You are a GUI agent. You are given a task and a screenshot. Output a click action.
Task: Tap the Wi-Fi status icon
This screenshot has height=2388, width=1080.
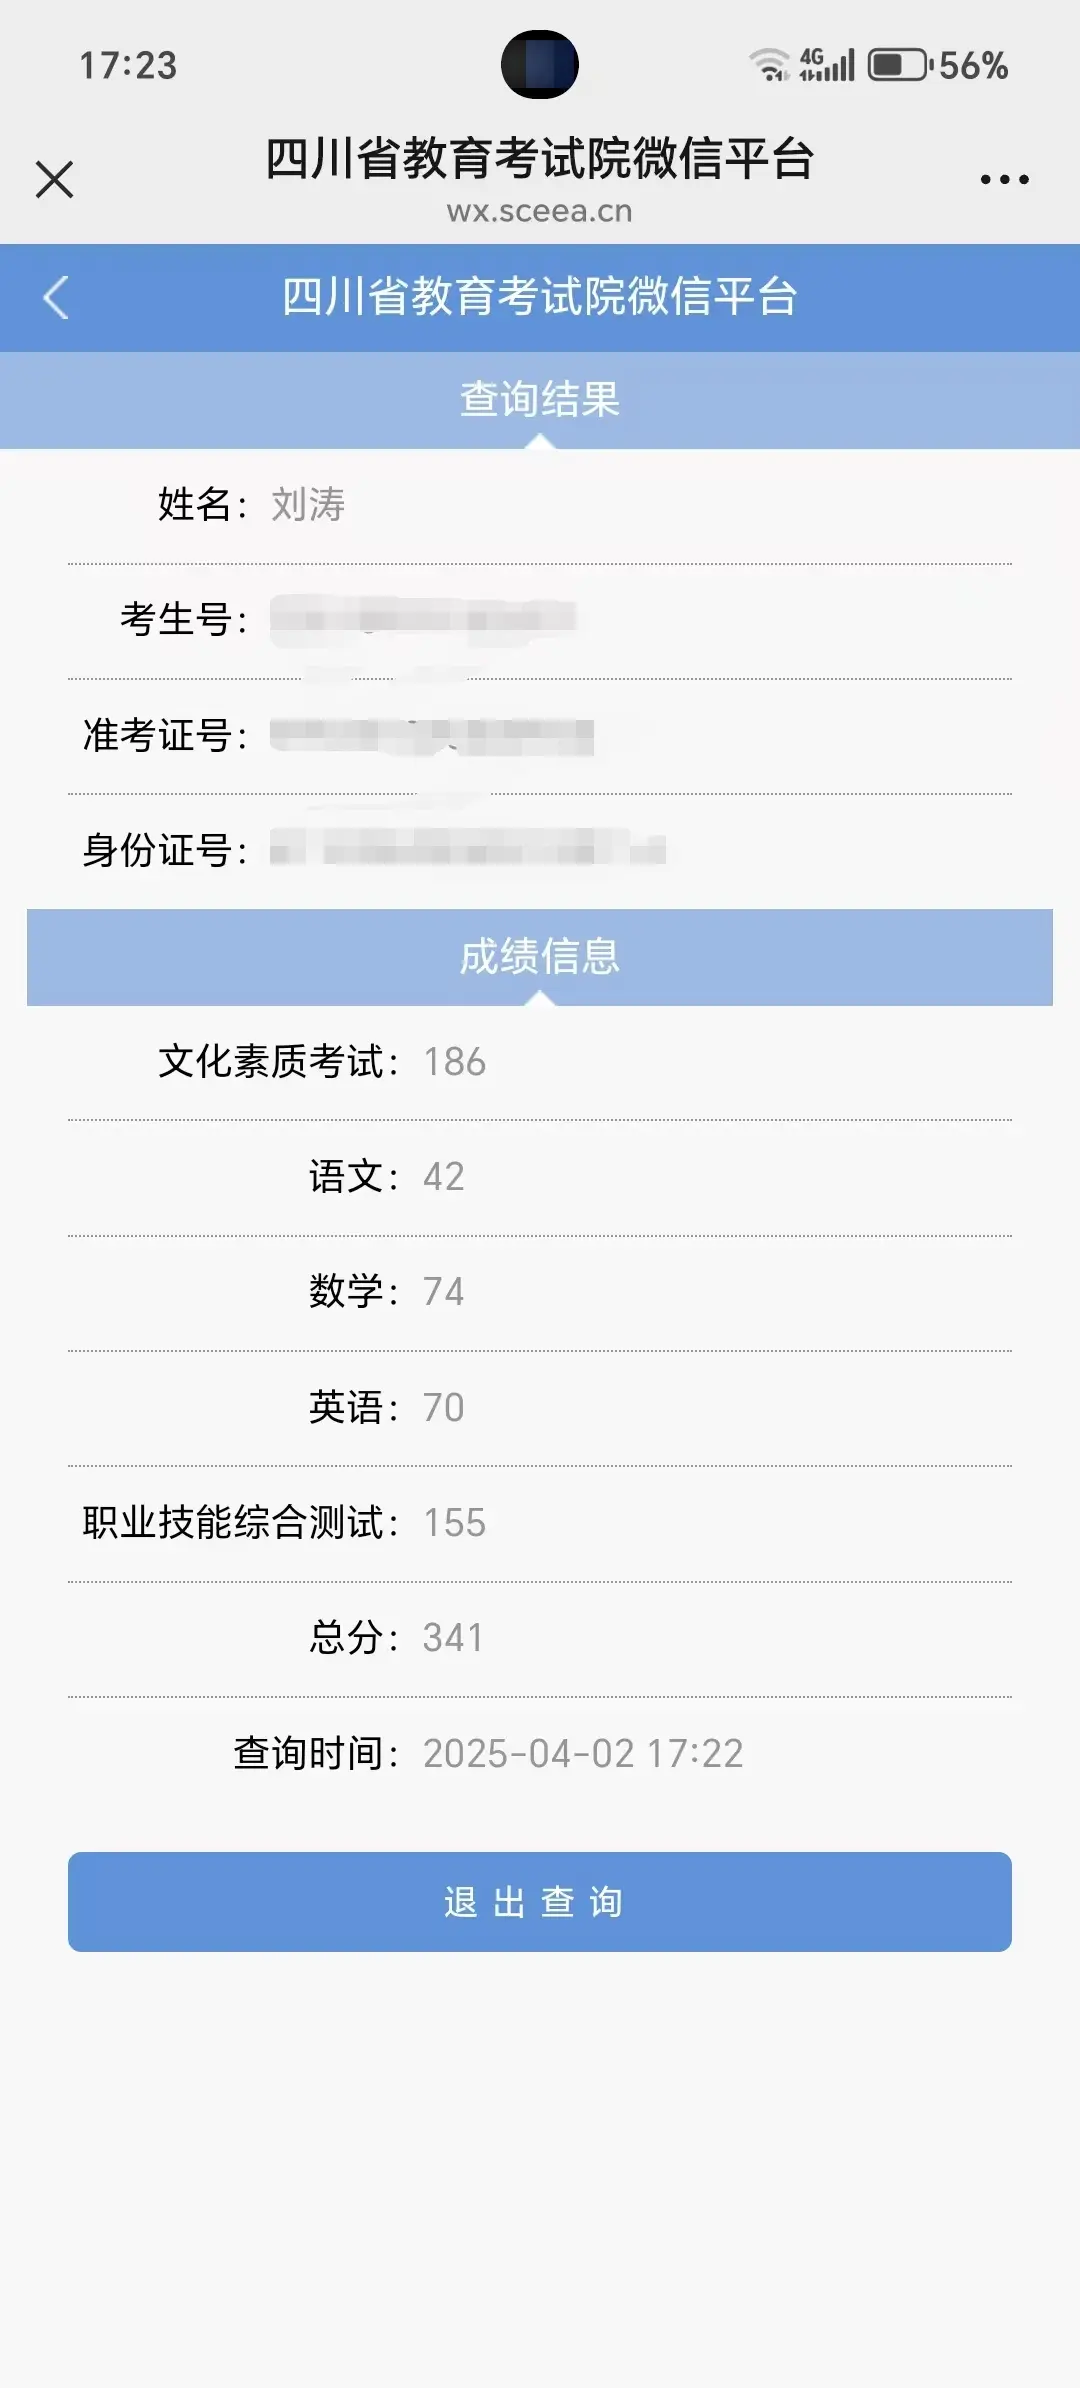point(769,65)
